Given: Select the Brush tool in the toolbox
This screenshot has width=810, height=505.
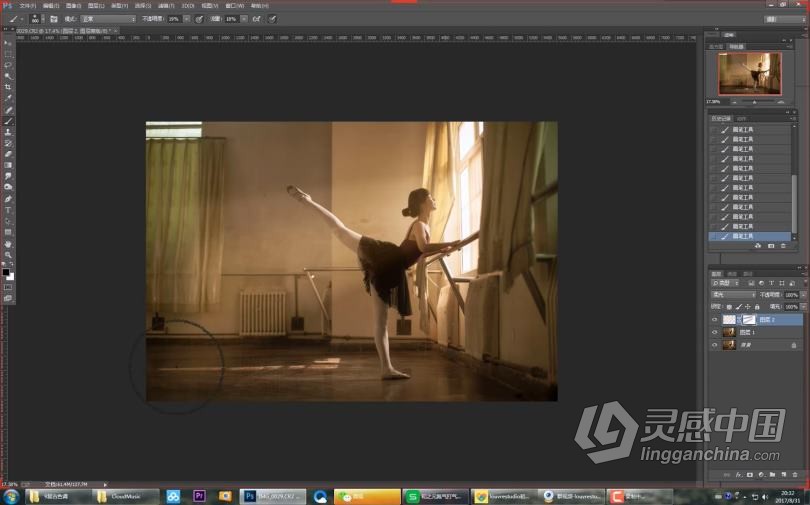Looking at the screenshot, I should [8, 121].
